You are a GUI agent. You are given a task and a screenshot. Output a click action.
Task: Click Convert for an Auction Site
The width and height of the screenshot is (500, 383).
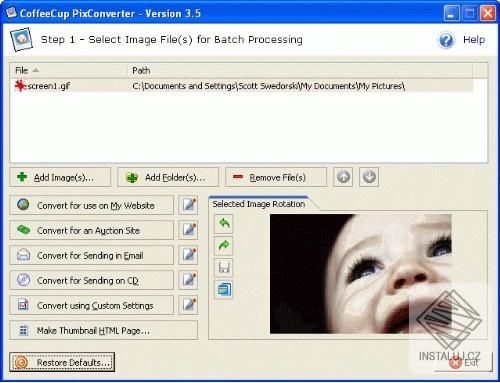(x=92, y=230)
